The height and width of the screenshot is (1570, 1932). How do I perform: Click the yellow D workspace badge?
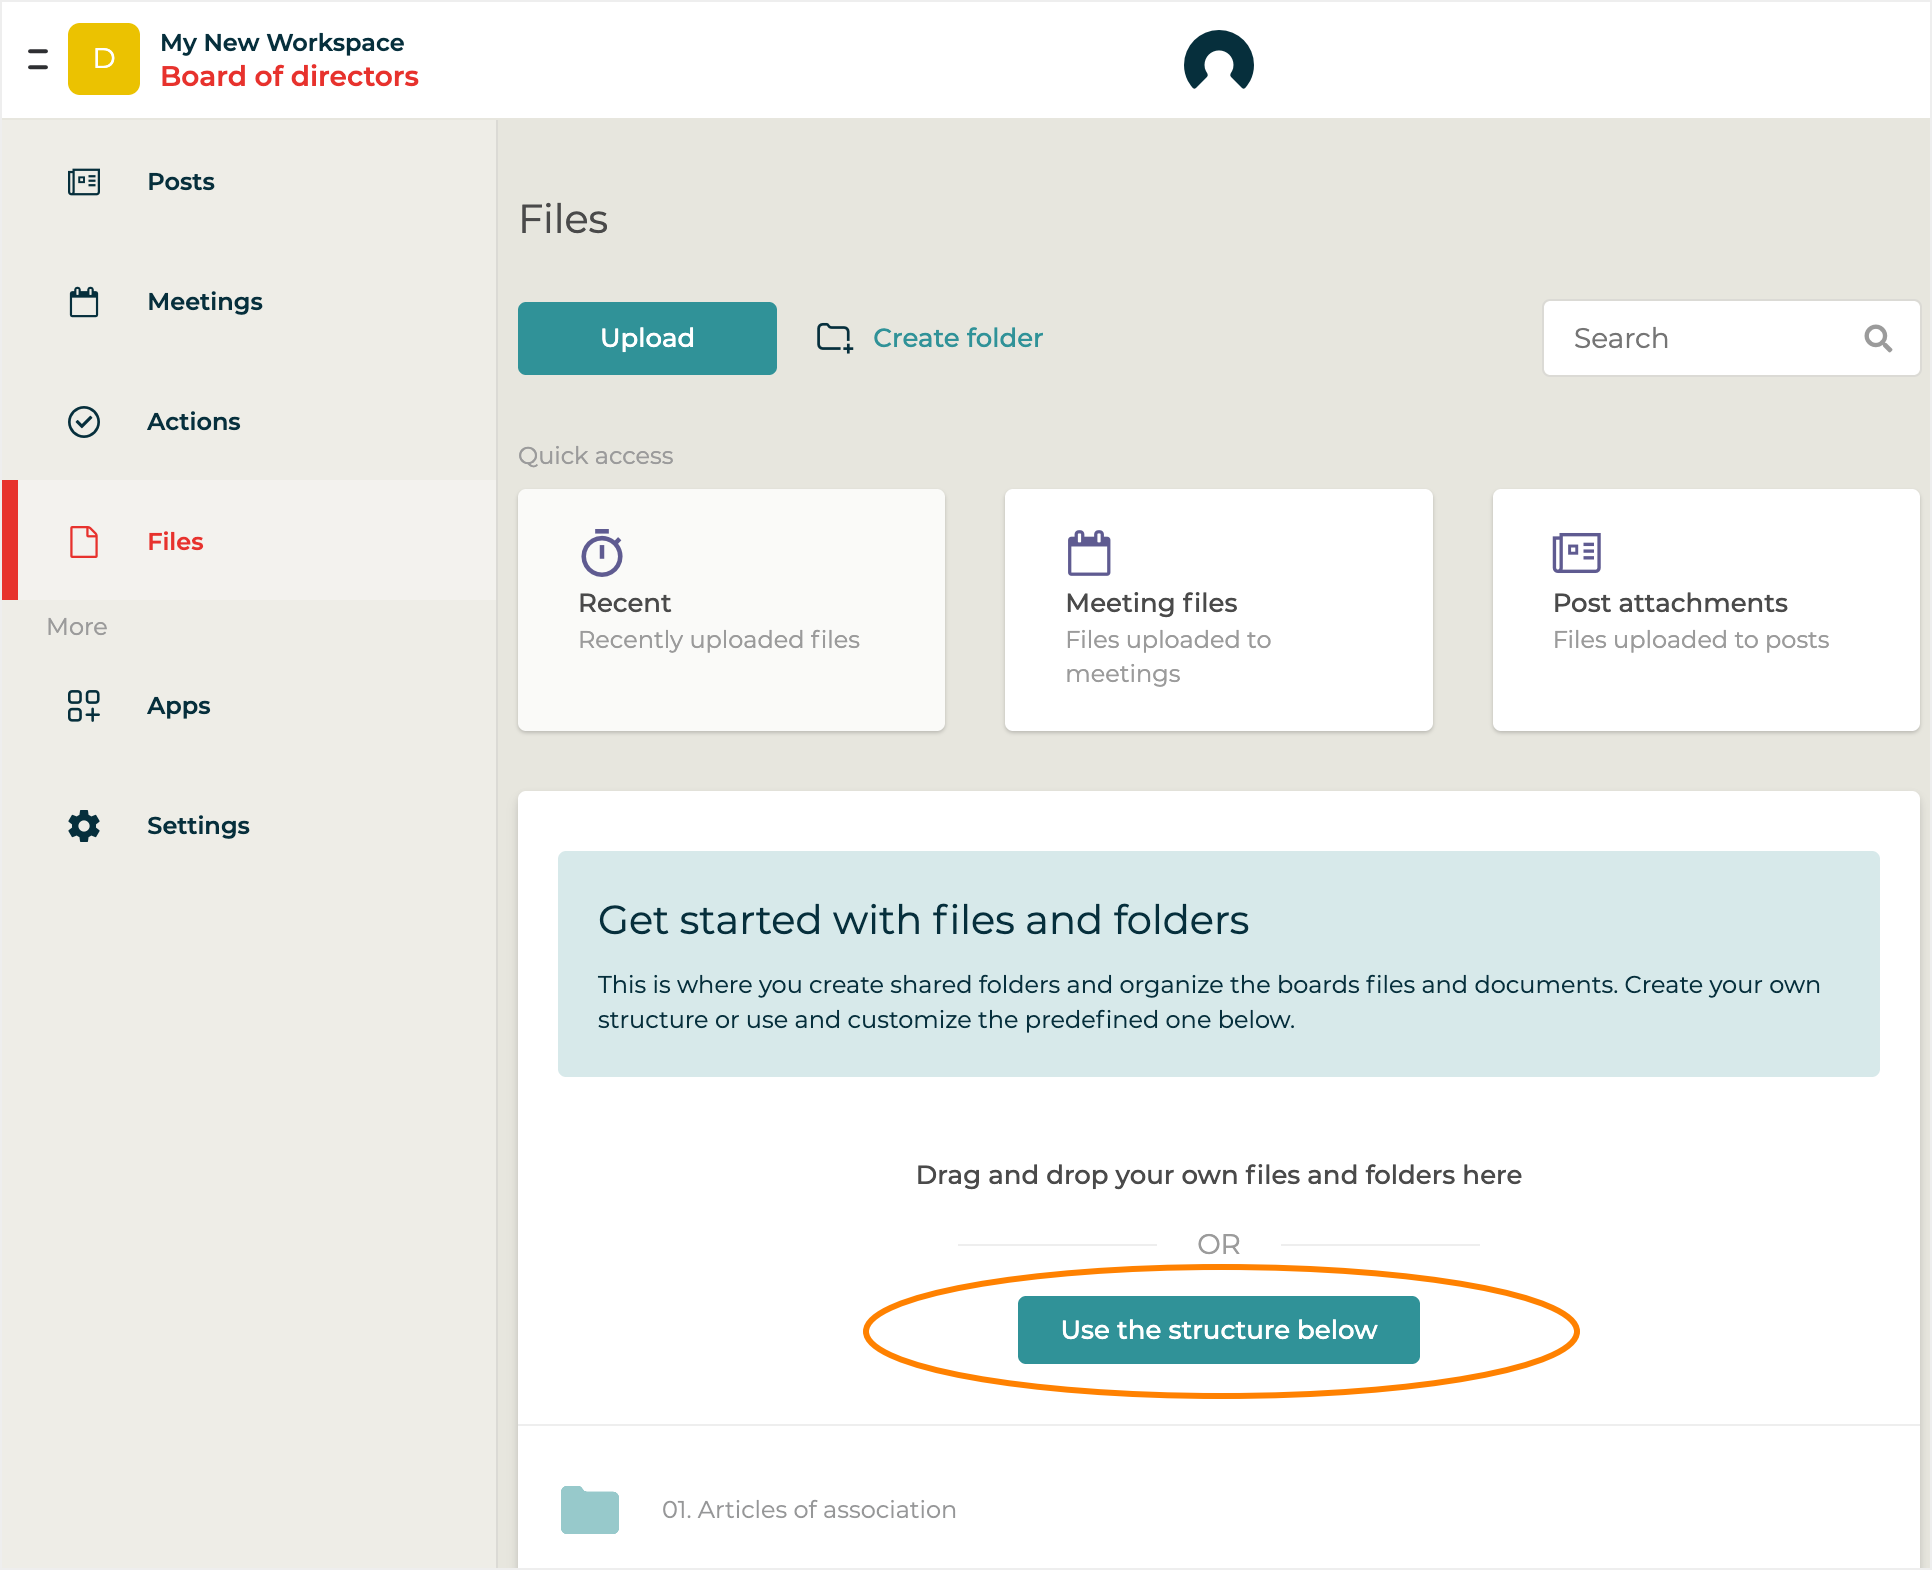coord(104,59)
